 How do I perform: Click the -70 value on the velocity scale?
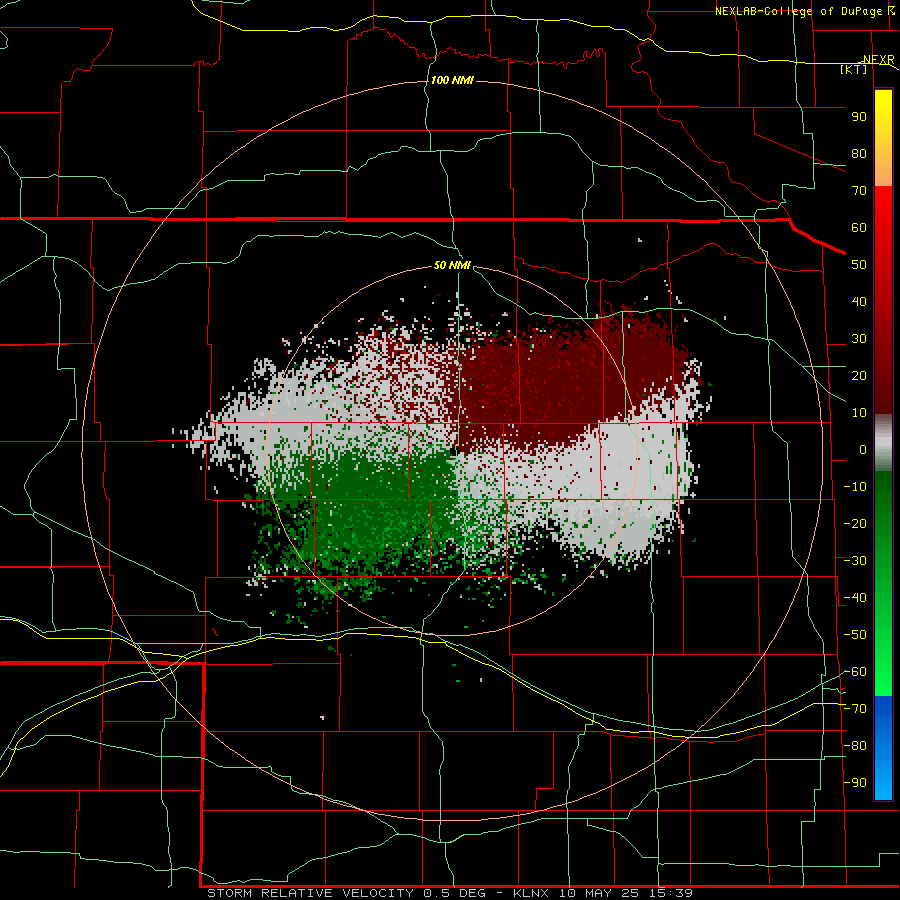point(855,709)
